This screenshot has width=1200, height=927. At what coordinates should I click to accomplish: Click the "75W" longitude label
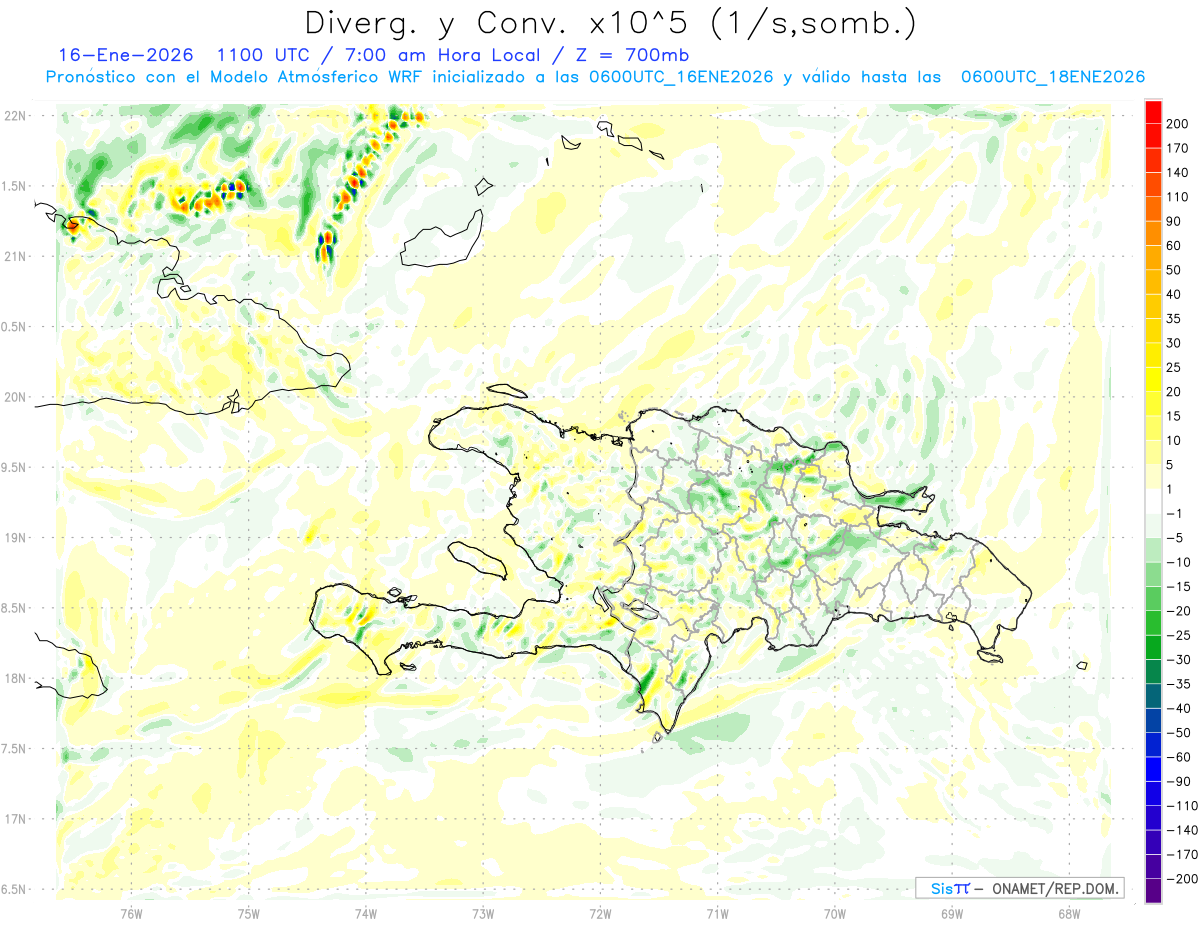(249, 914)
